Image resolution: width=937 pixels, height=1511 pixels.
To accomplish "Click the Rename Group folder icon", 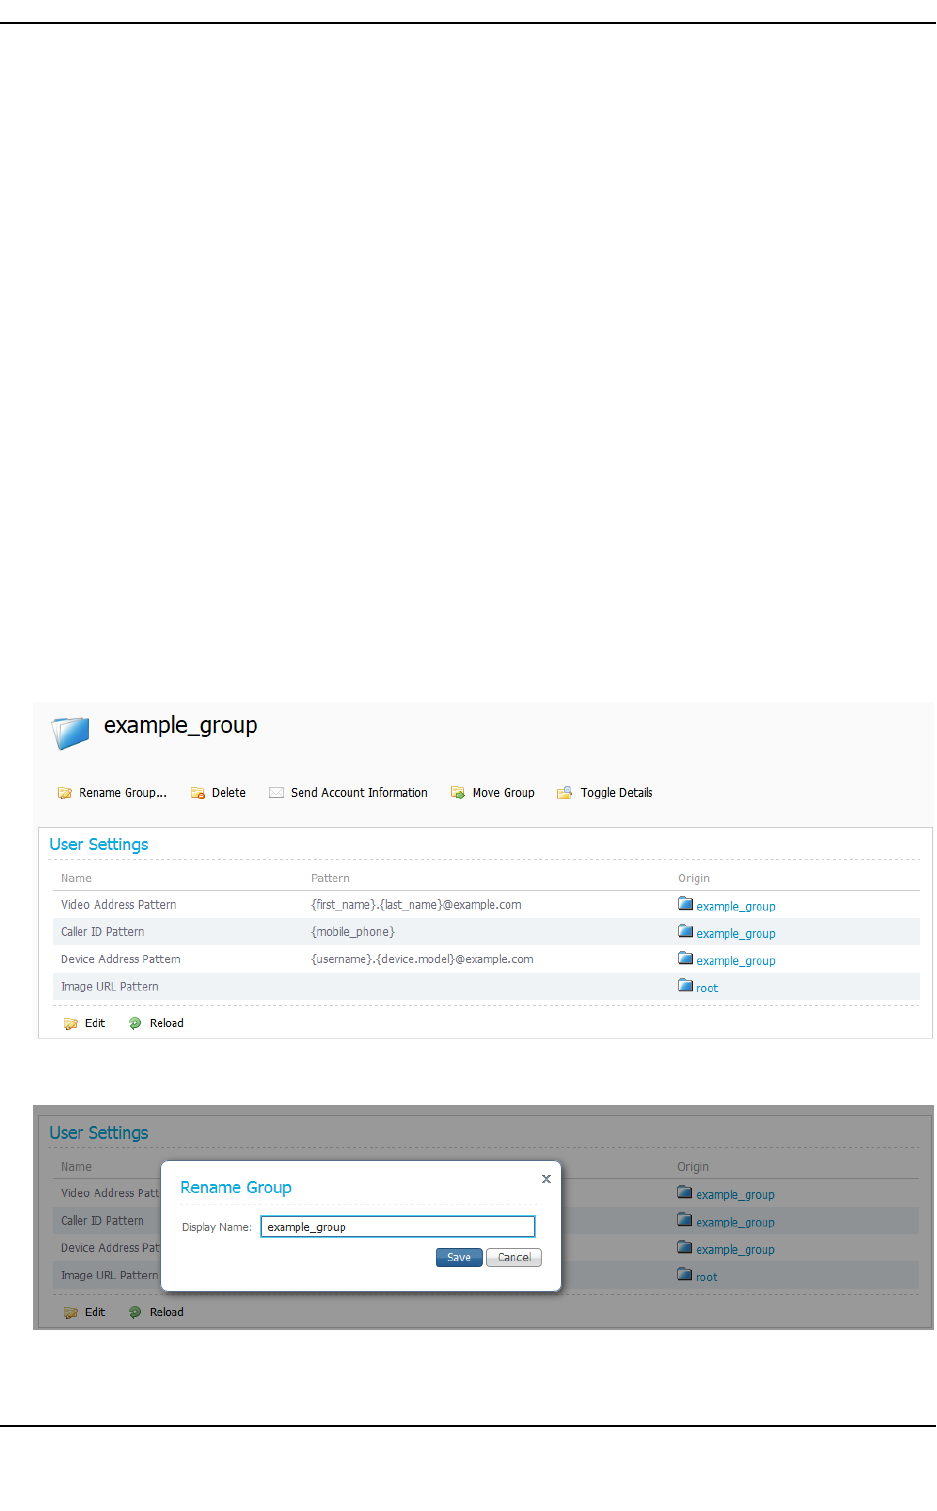I will [65, 793].
